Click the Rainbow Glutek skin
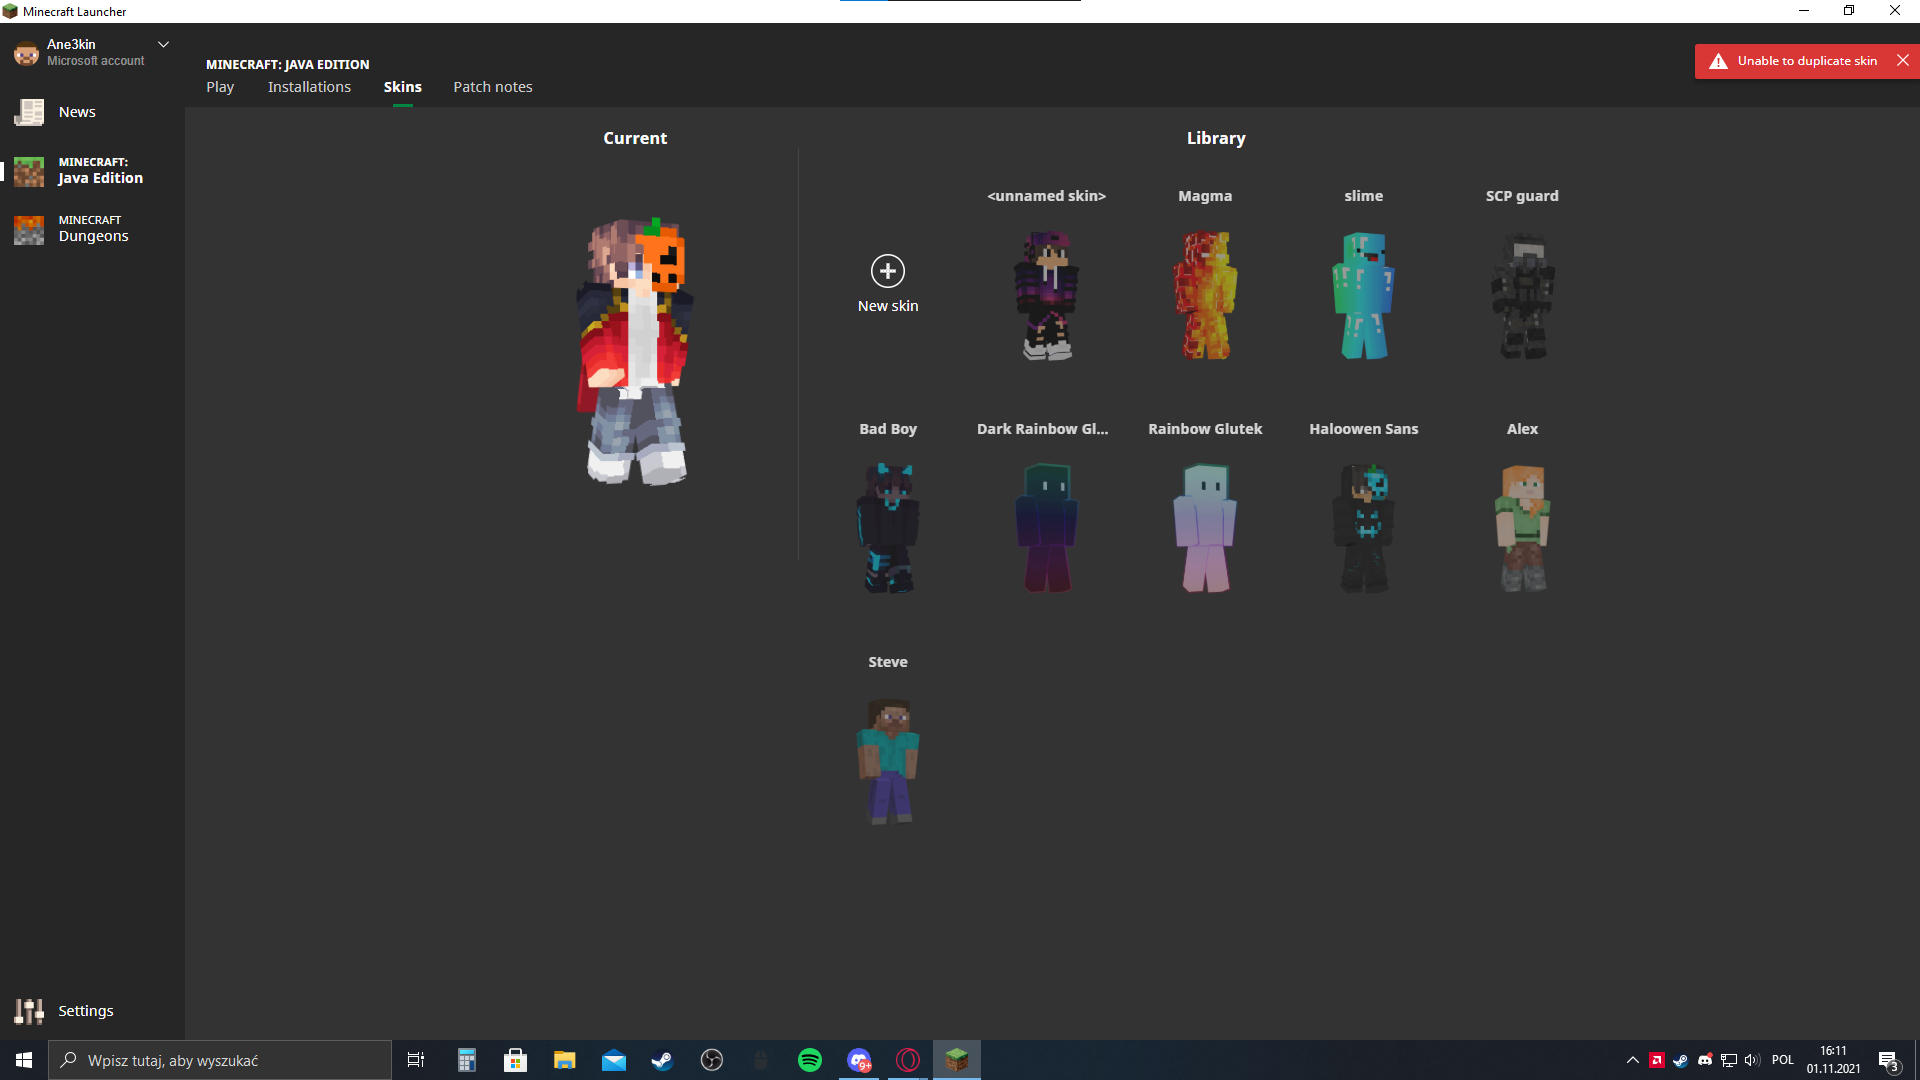Viewport: 1920px width, 1080px height. (1205, 528)
